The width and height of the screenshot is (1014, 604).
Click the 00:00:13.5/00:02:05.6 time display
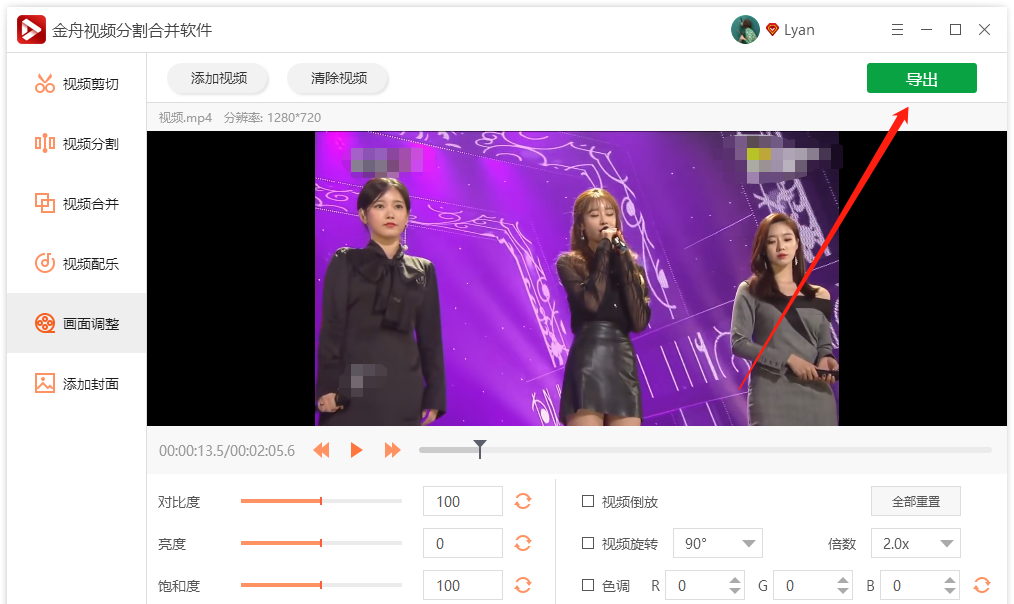pos(227,451)
